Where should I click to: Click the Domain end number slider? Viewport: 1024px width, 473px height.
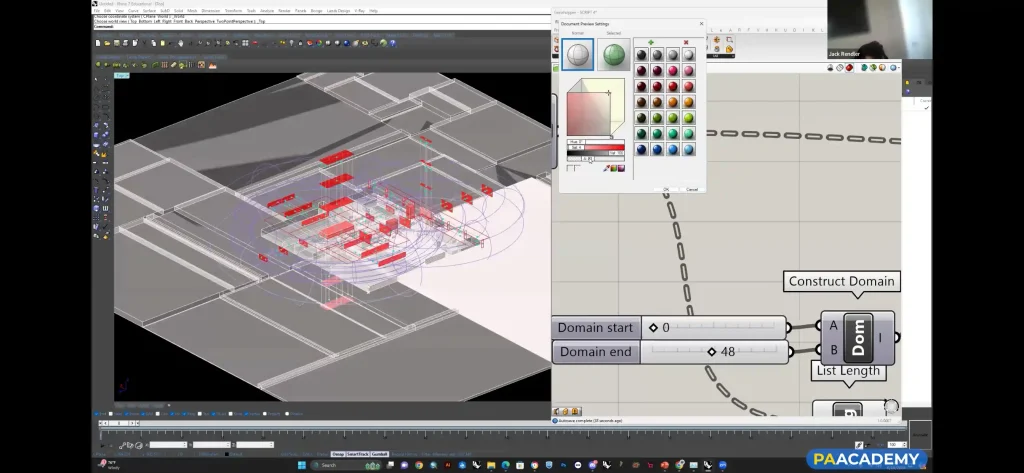[x=711, y=351]
